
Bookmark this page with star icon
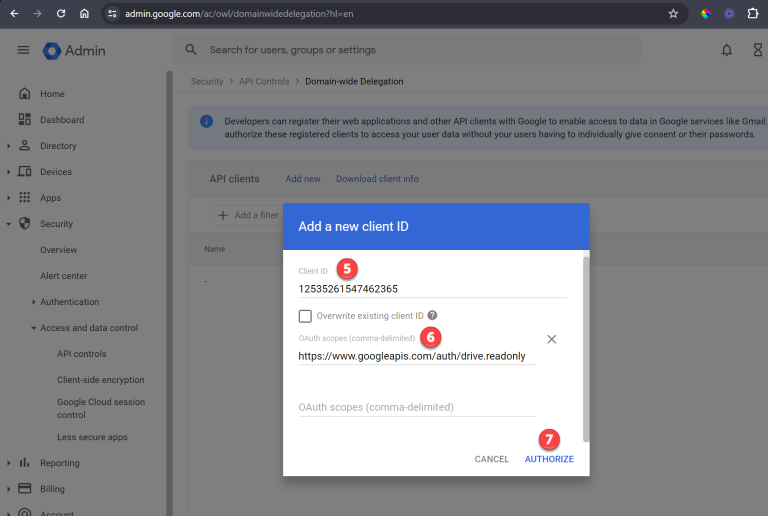[673, 14]
